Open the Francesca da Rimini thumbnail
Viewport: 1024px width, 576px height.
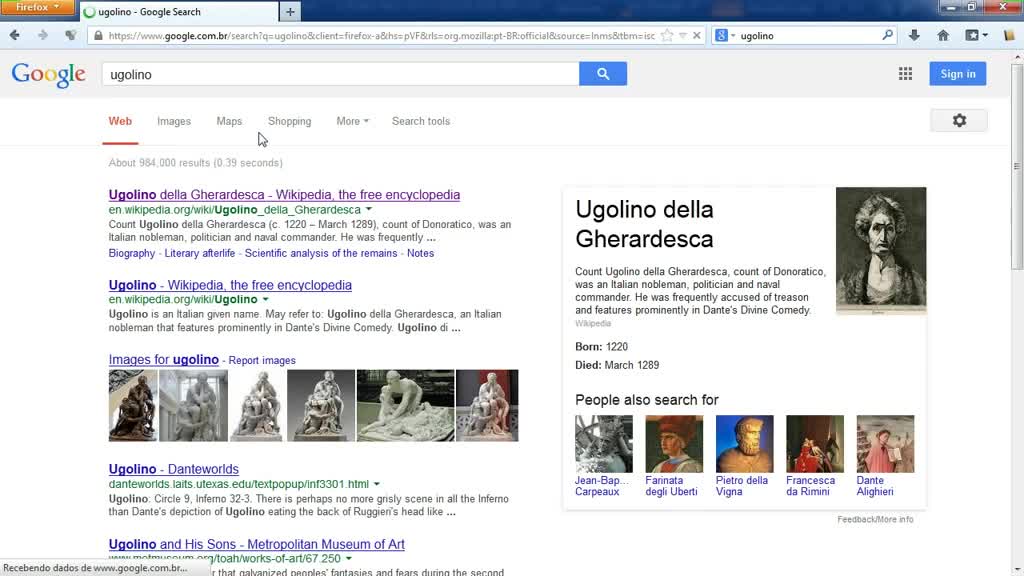[815, 443]
